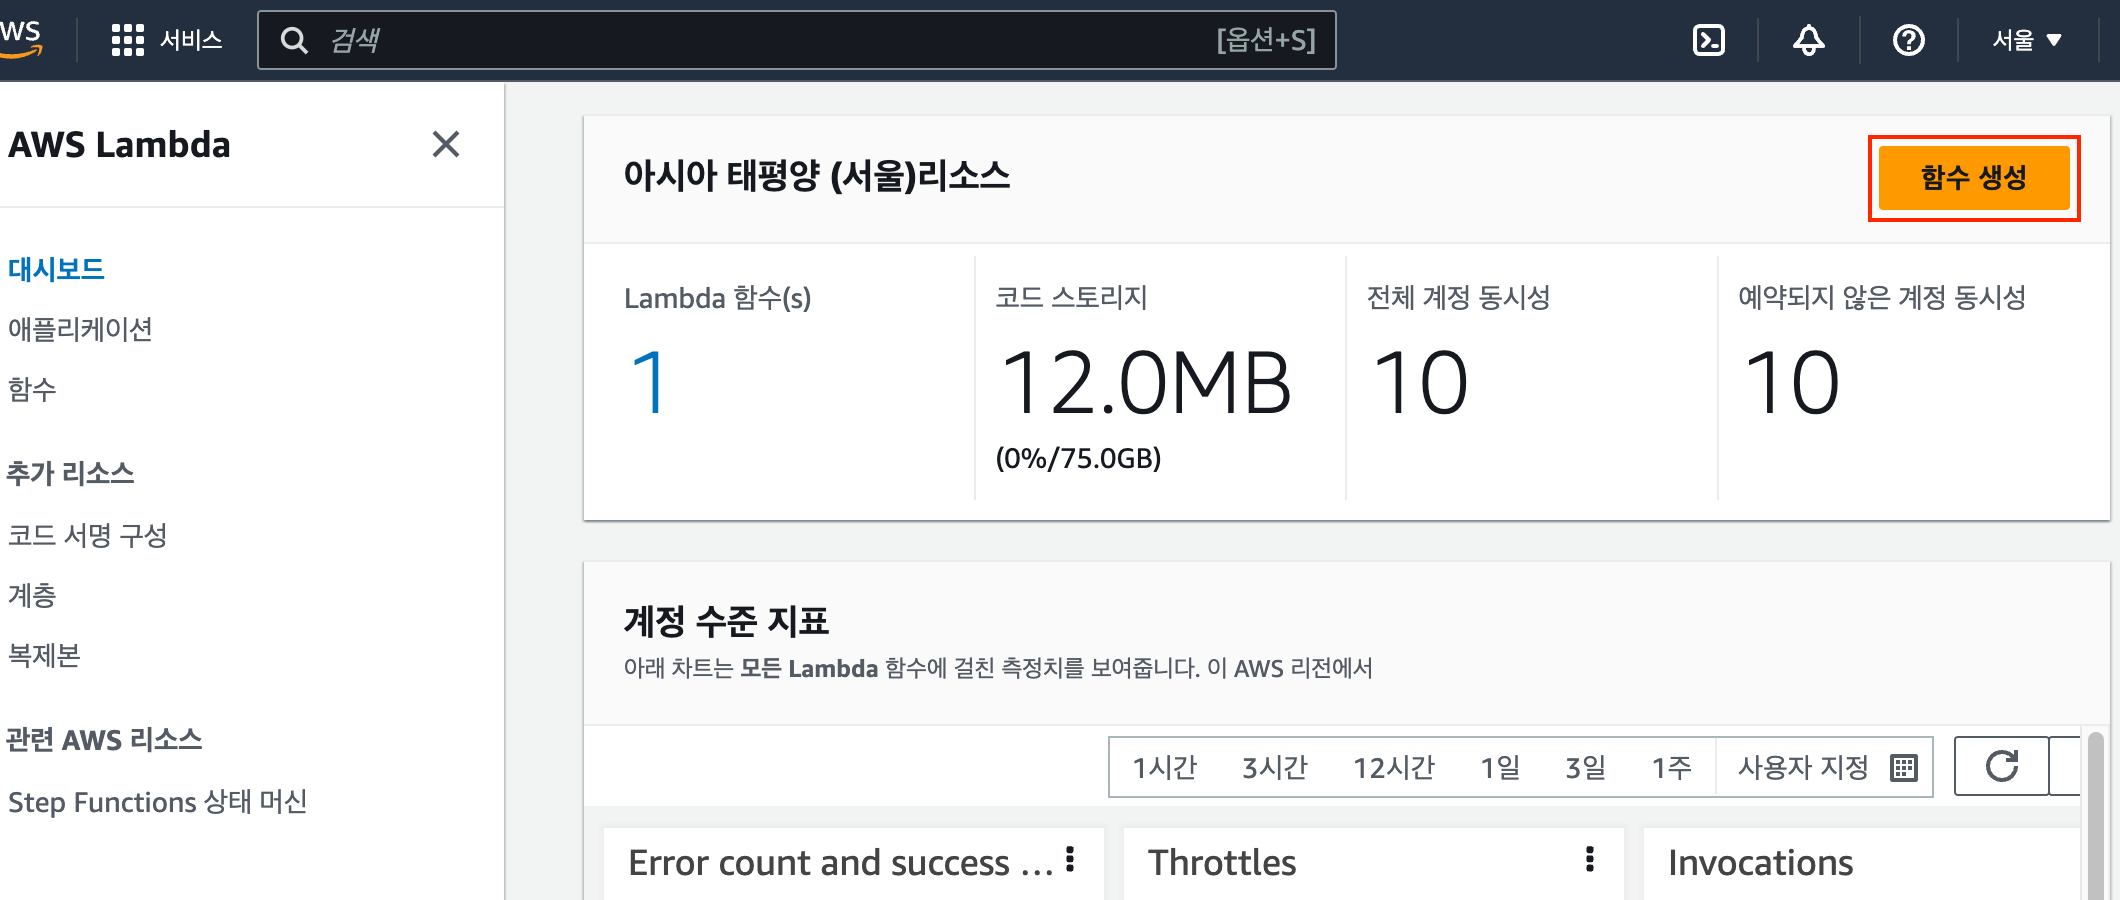Click the 12.0MB code storage value

tap(1146, 383)
